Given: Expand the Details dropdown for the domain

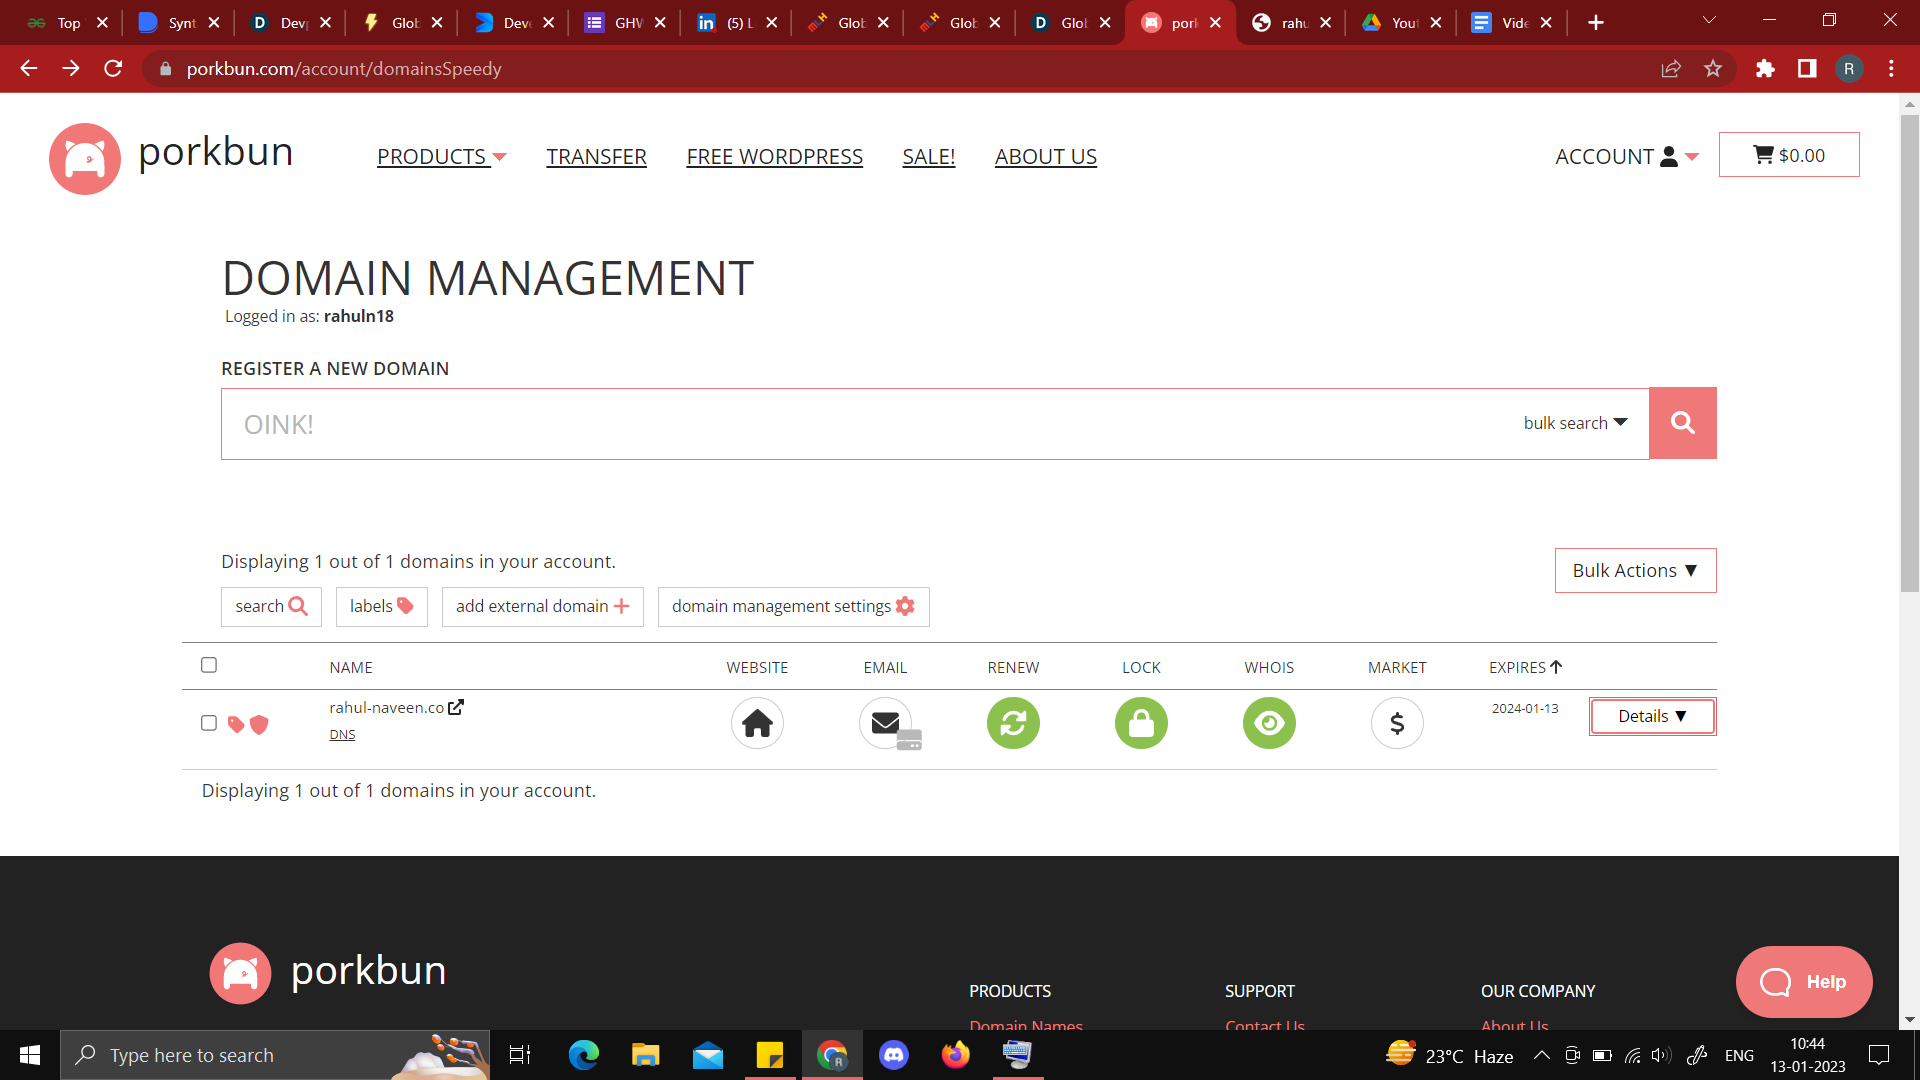Looking at the screenshot, I should click(x=1652, y=716).
